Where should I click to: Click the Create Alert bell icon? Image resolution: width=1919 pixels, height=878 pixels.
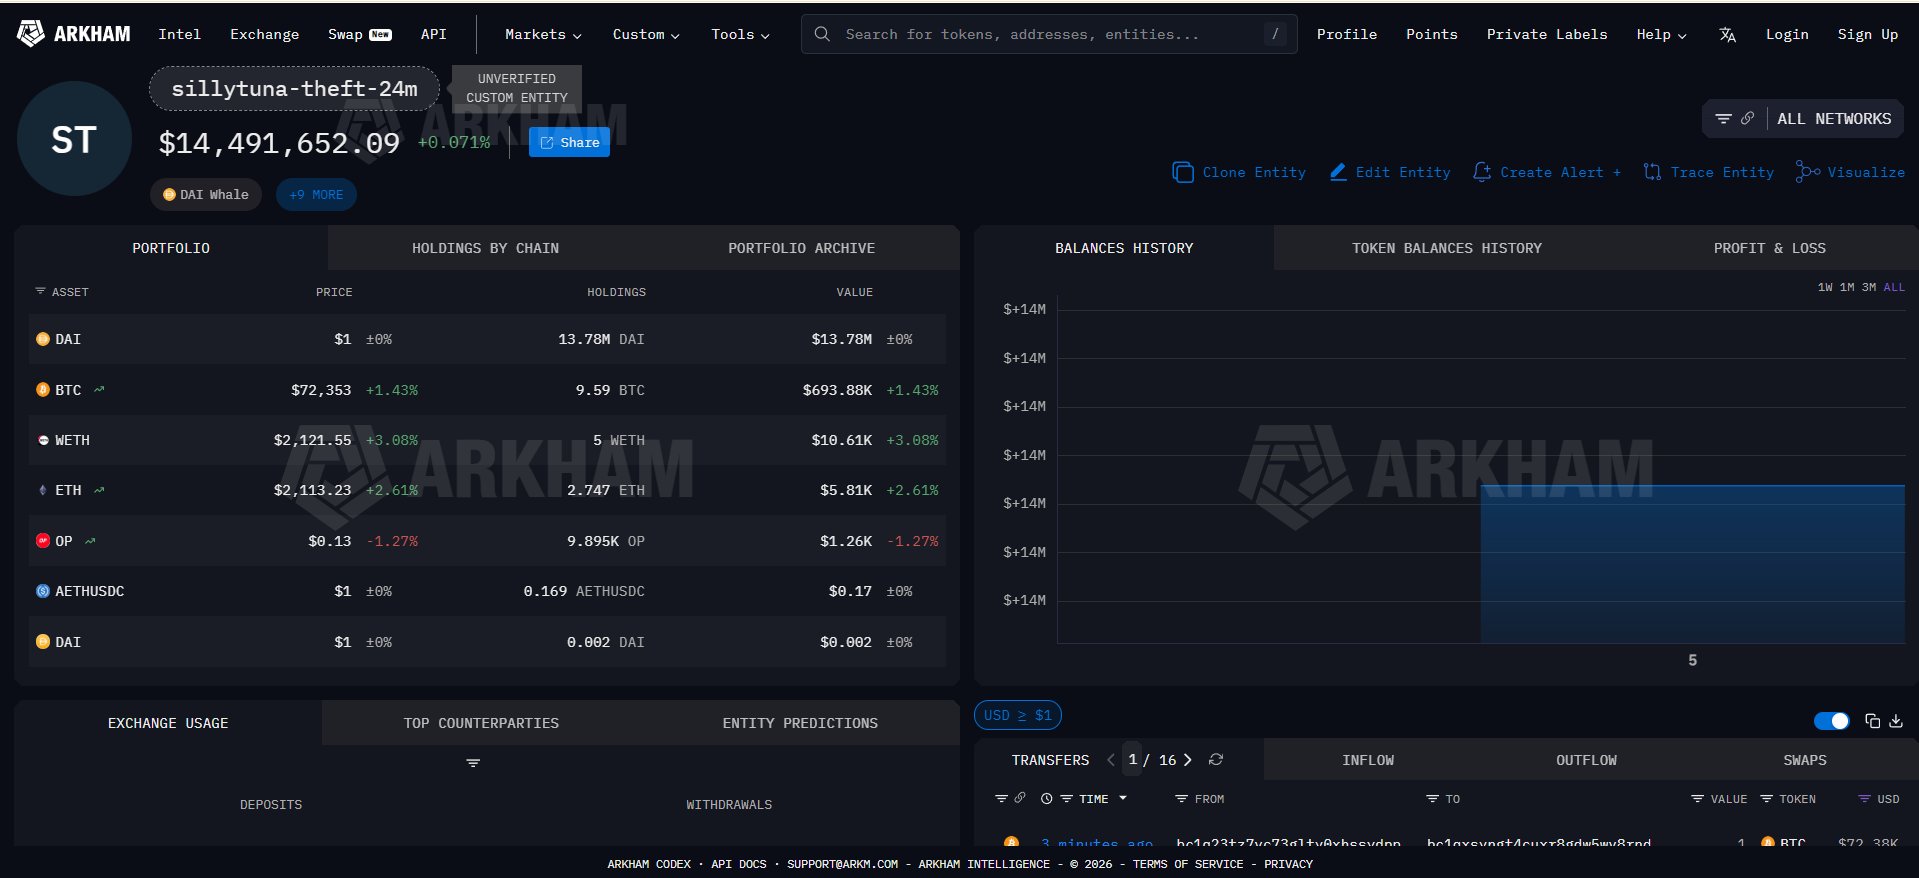pos(1482,172)
